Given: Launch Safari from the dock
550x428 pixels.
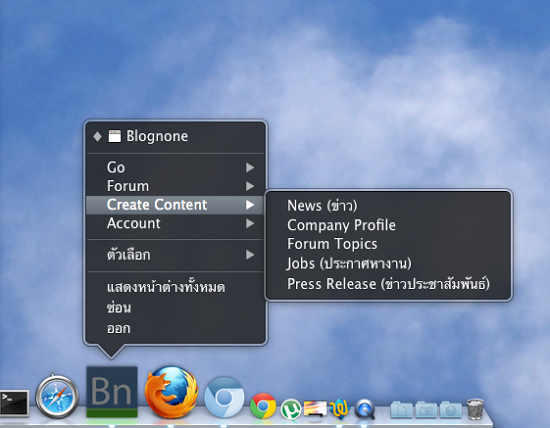Looking at the screenshot, I should (57, 396).
